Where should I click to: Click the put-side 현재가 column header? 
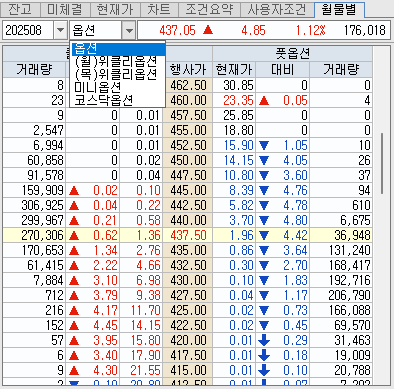click(234, 70)
